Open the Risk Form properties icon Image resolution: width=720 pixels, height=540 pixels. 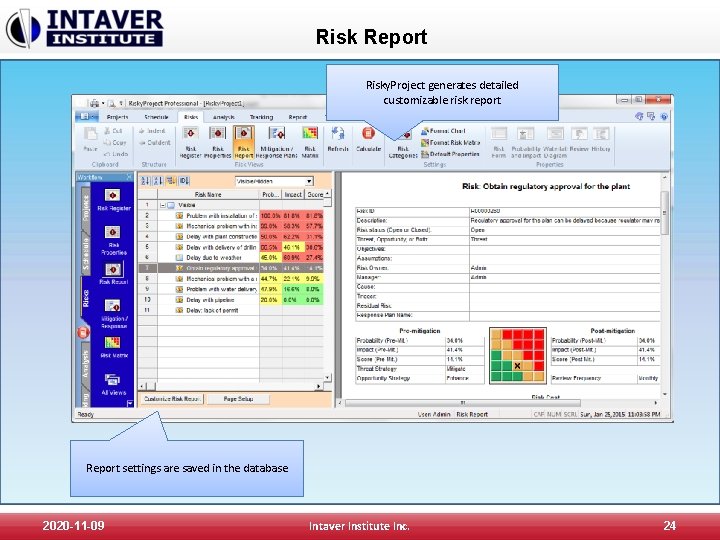499,142
